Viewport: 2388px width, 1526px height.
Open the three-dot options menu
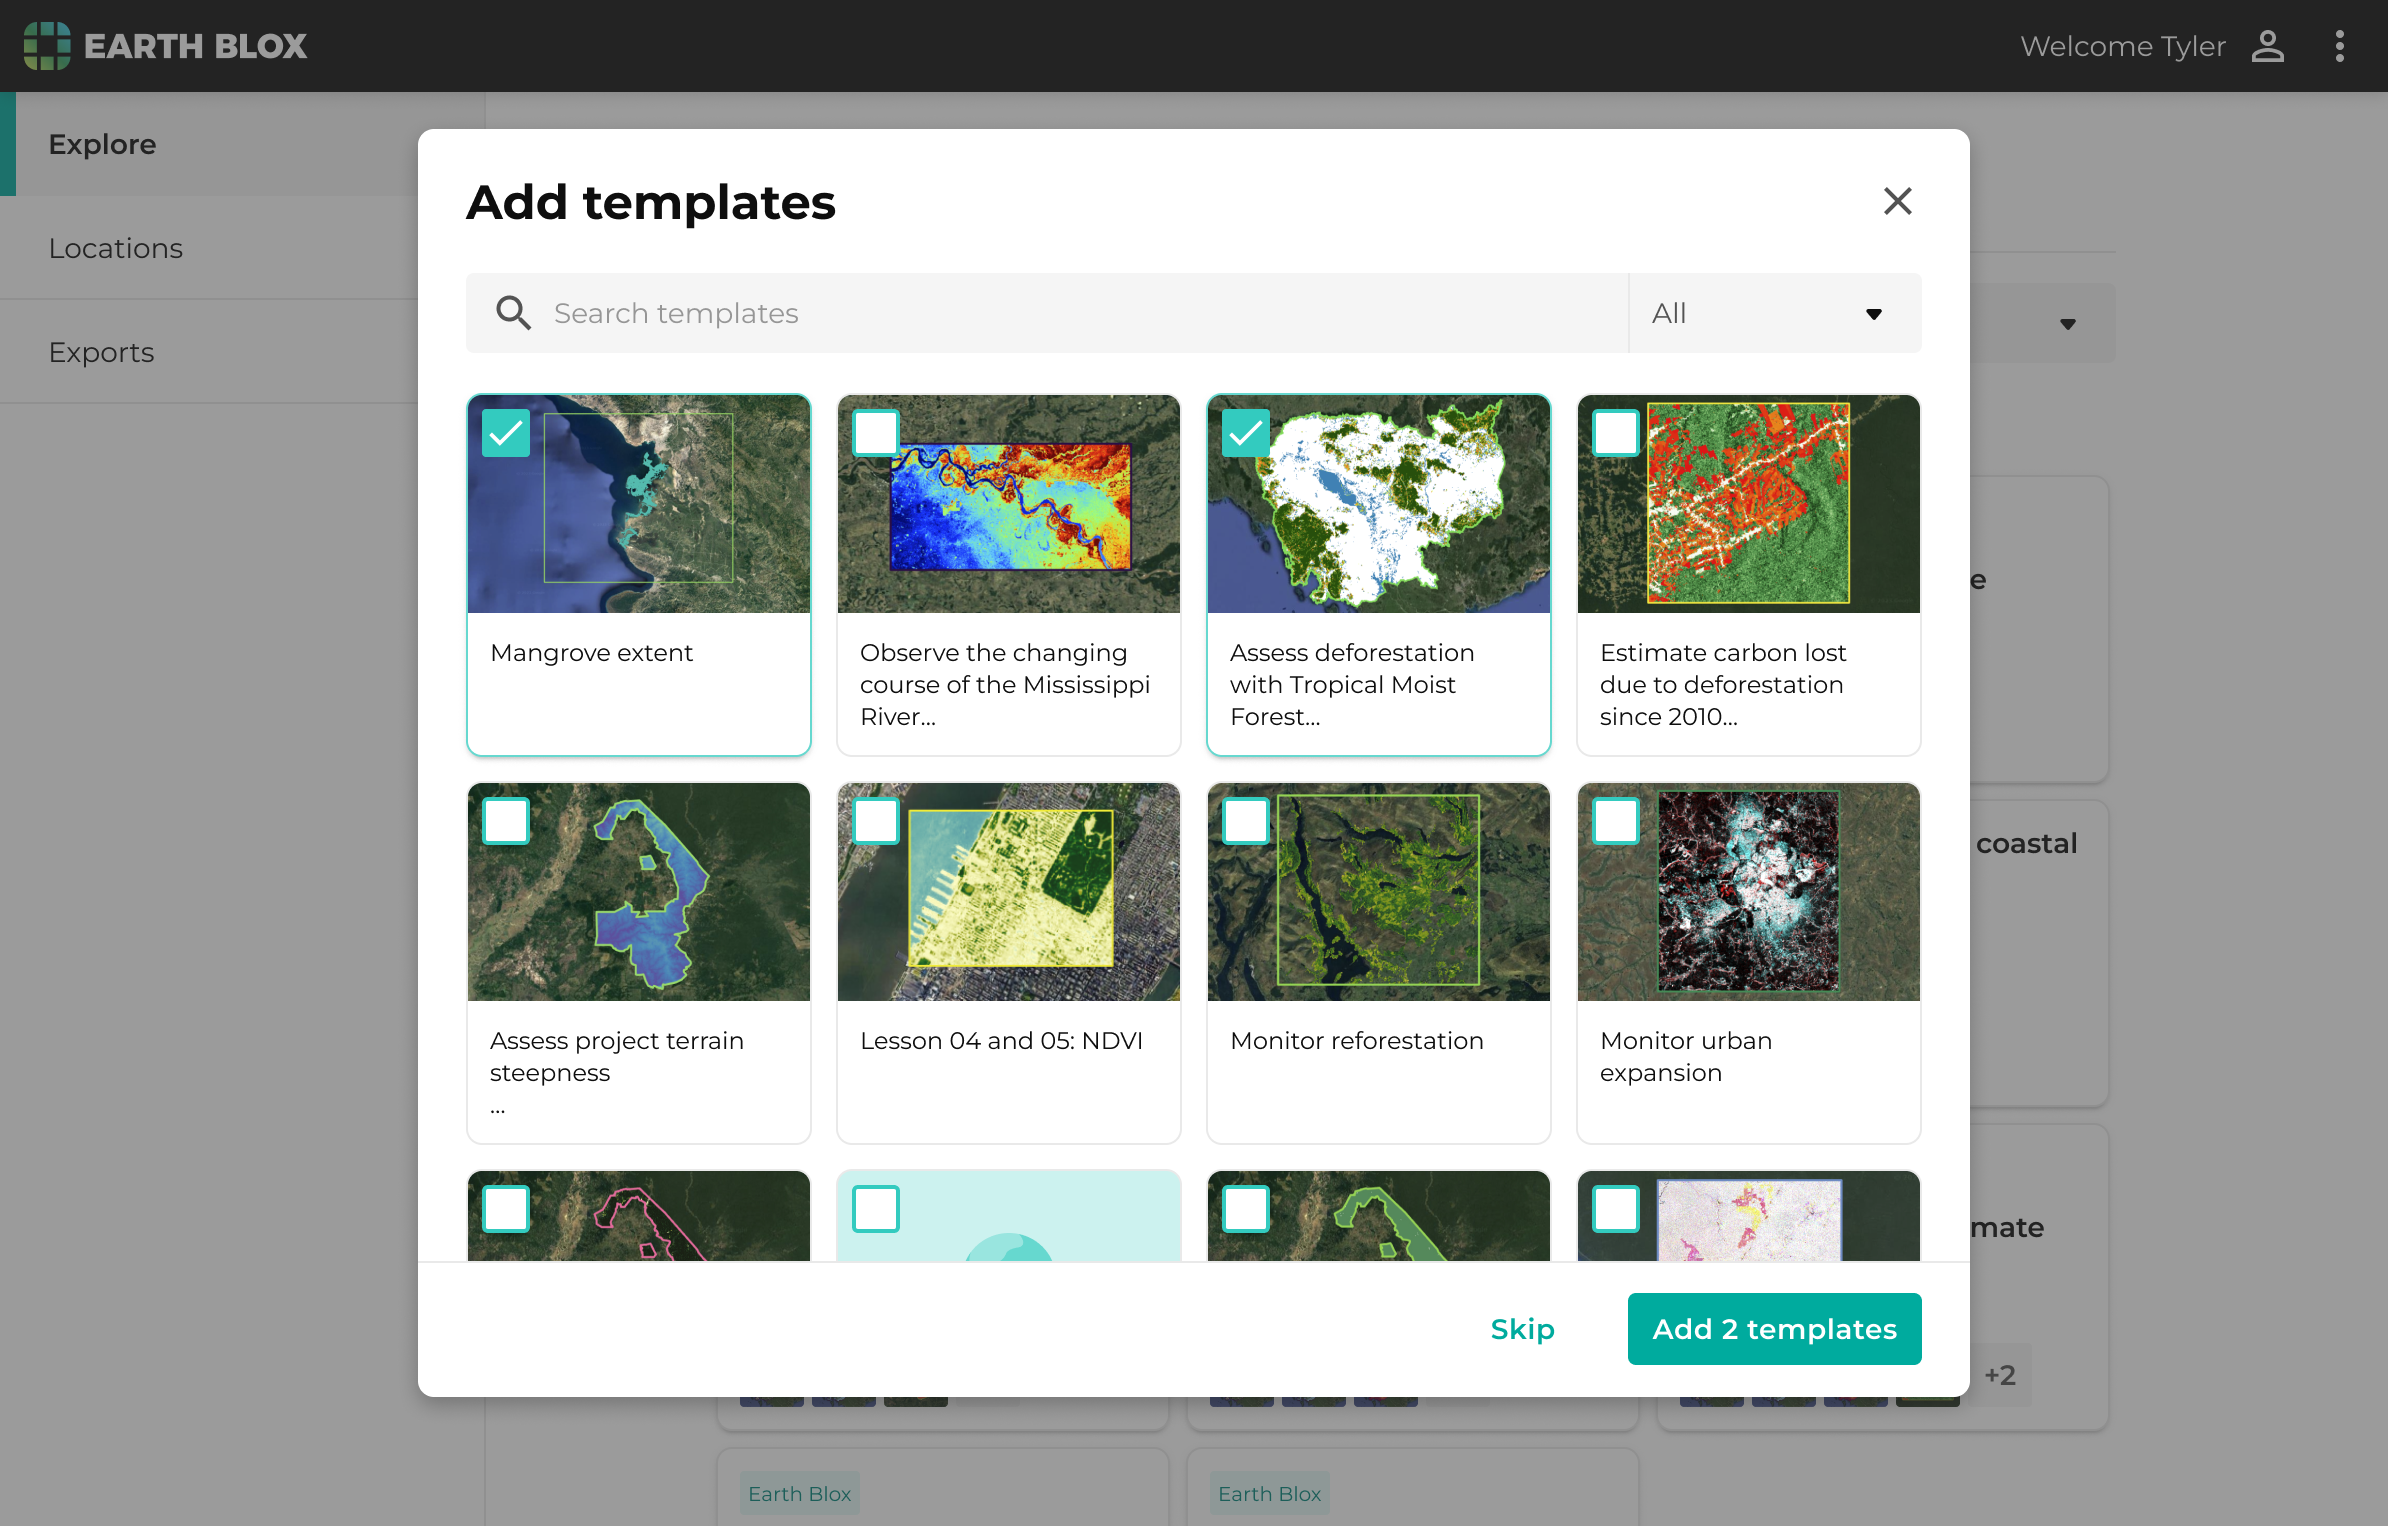[2339, 46]
